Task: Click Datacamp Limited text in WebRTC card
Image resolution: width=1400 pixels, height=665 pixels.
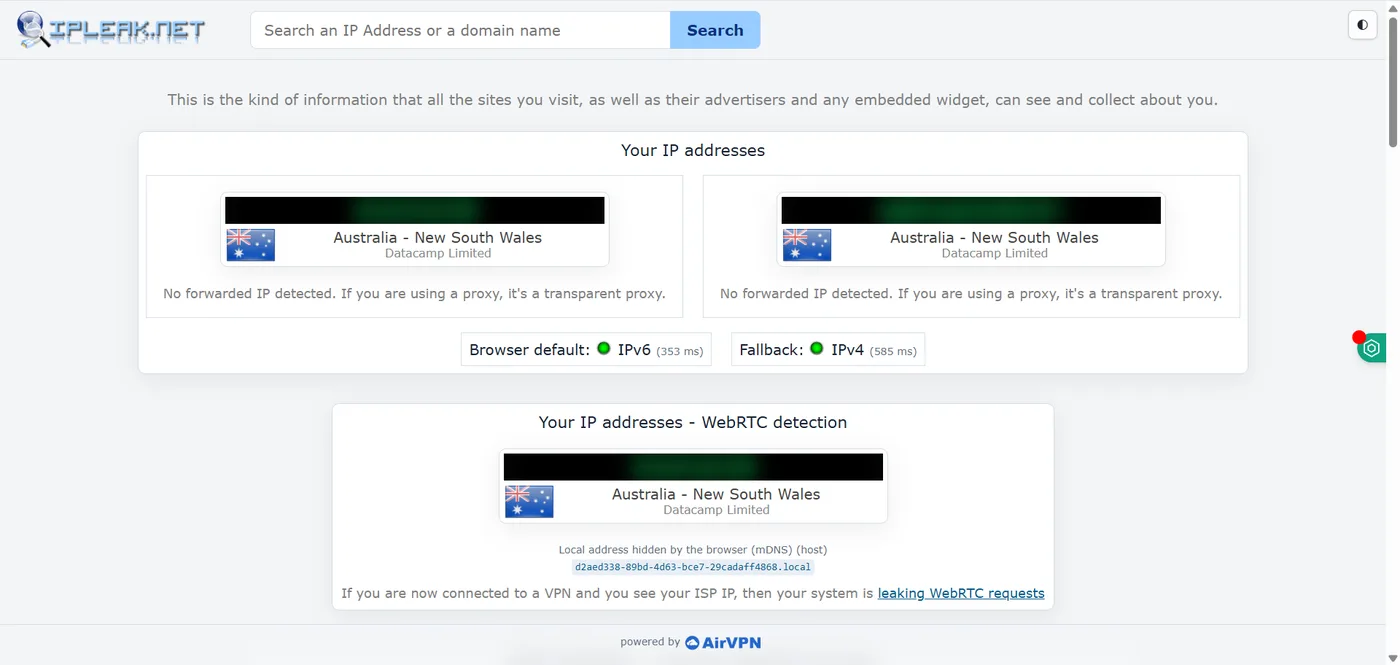Action: pyautogui.click(x=717, y=510)
